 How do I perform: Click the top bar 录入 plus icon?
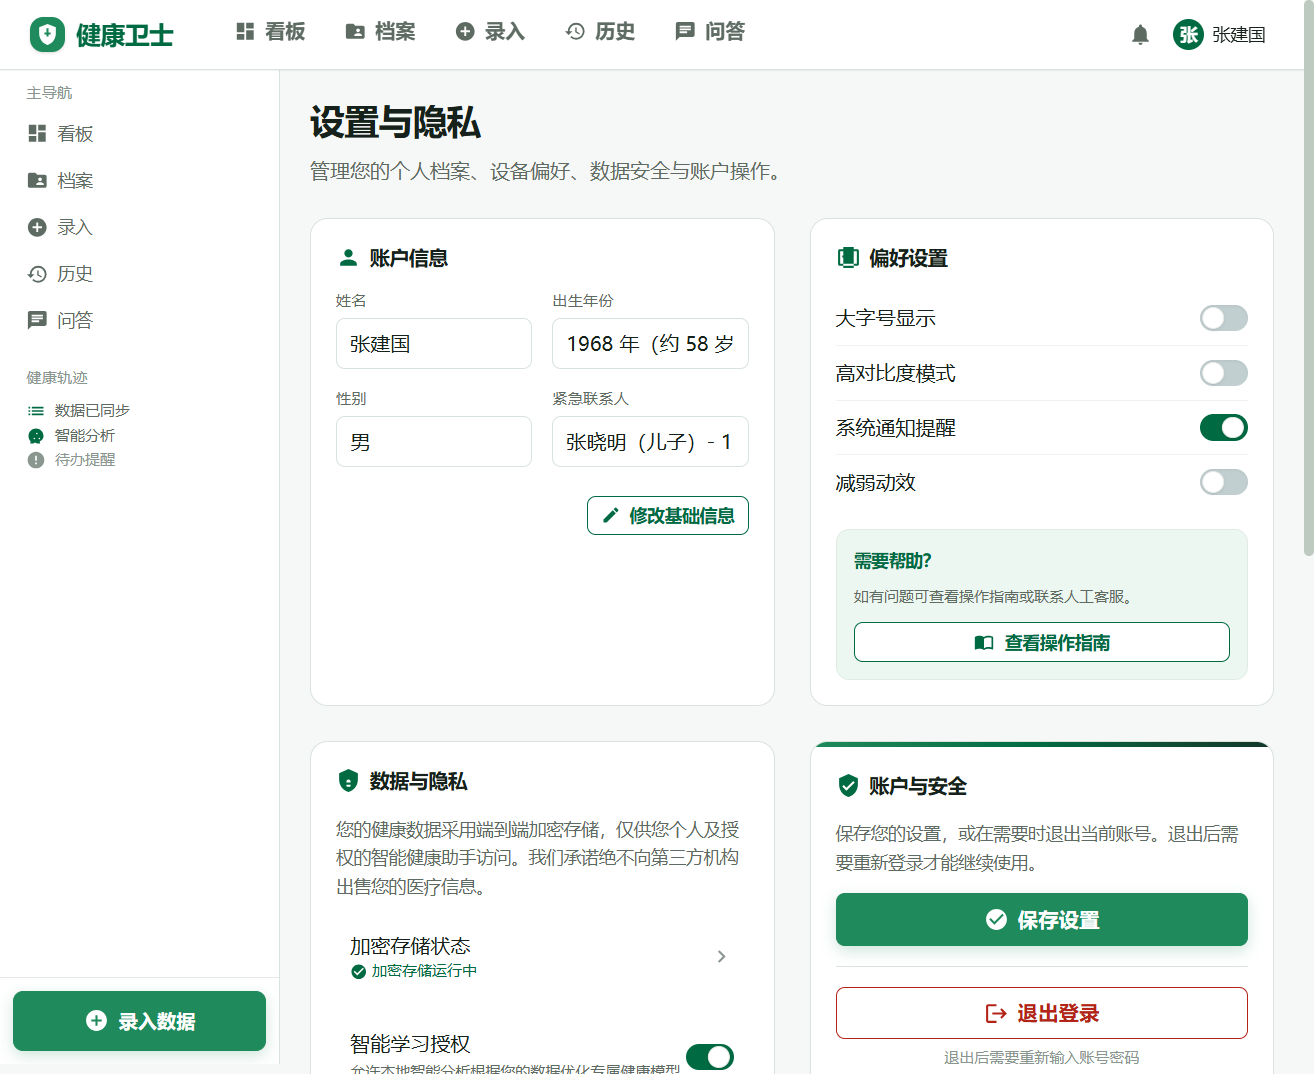(465, 32)
